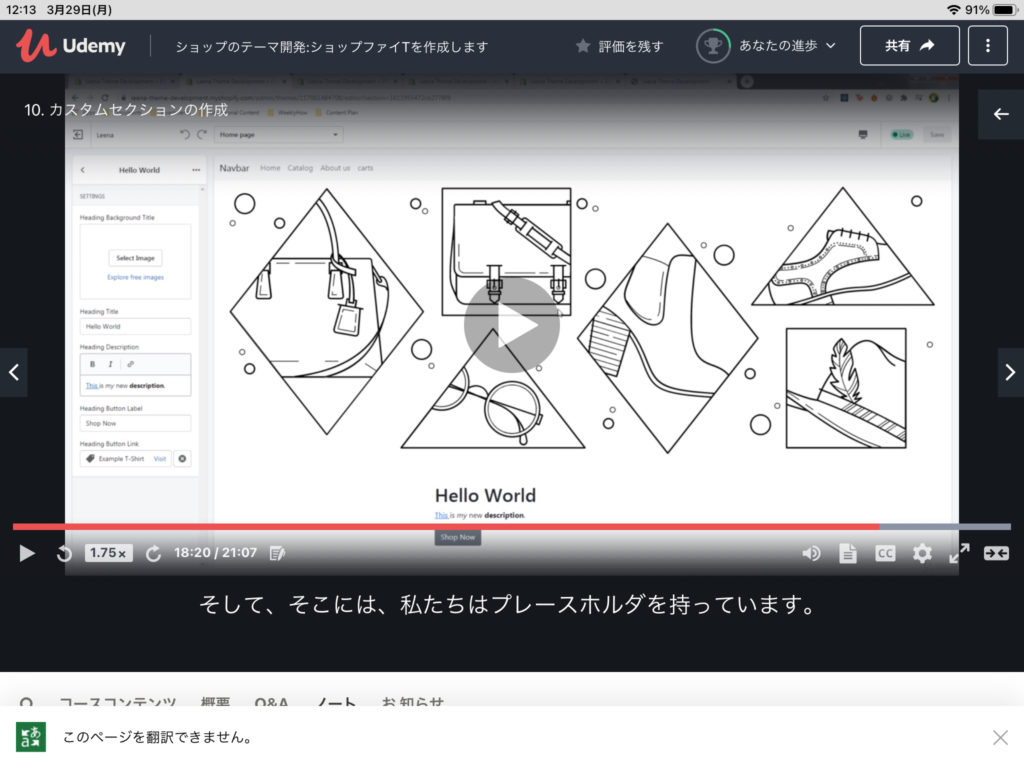The image size is (1024, 768).
Task: Rewind the video with the back-skip icon
Action: pyautogui.click(x=64, y=553)
